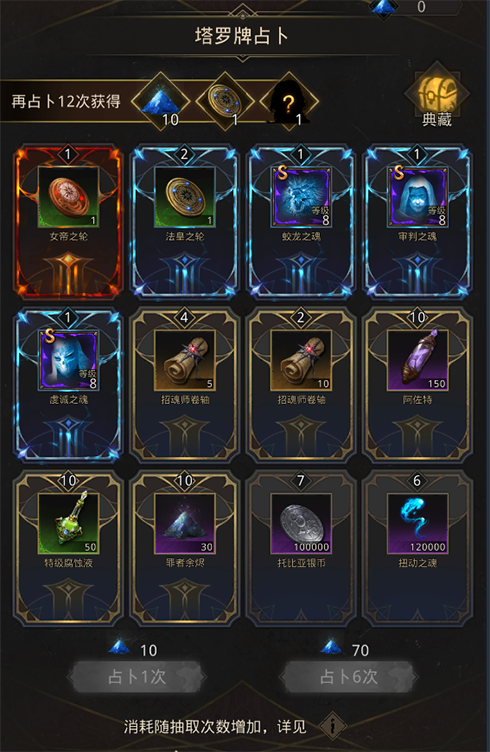
Task: Click the 托比亚银币 silver coin icon
Action: pos(301,523)
